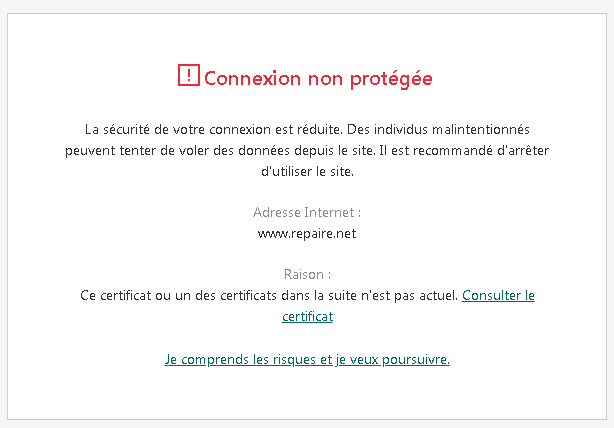Follow 'Je comprends les risques et je veux poursuivre'
This screenshot has width=614, height=428.
(307, 359)
